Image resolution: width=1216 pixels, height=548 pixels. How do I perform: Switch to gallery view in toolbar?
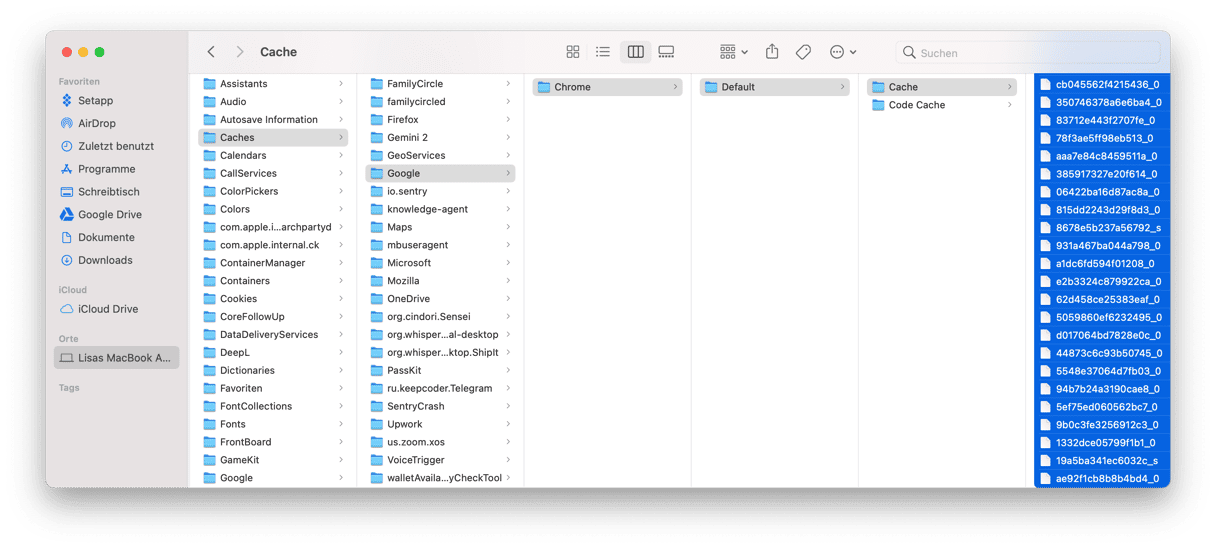(666, 52)
